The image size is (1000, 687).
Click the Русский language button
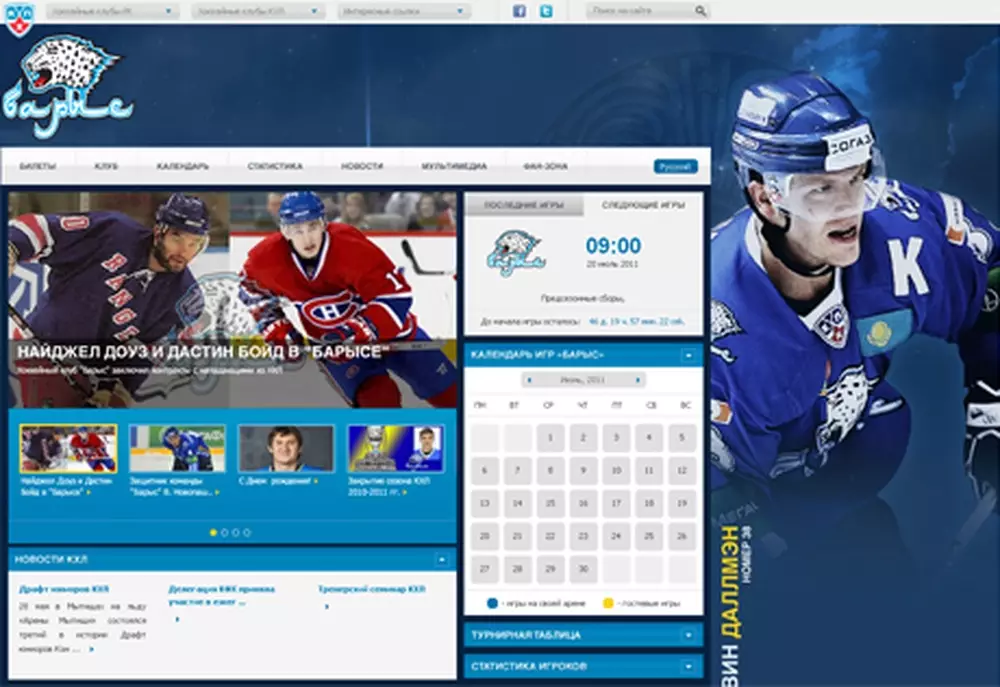tap(675, 166)
